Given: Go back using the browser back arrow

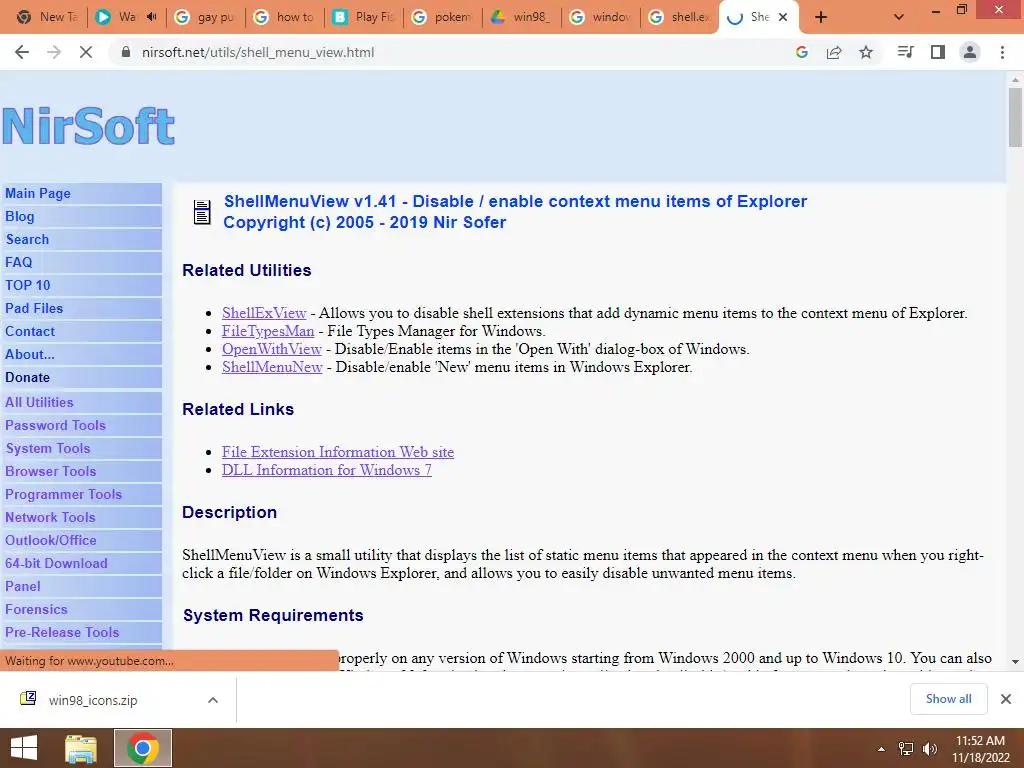Looking at the screenshot, I should tap(22, 52).
